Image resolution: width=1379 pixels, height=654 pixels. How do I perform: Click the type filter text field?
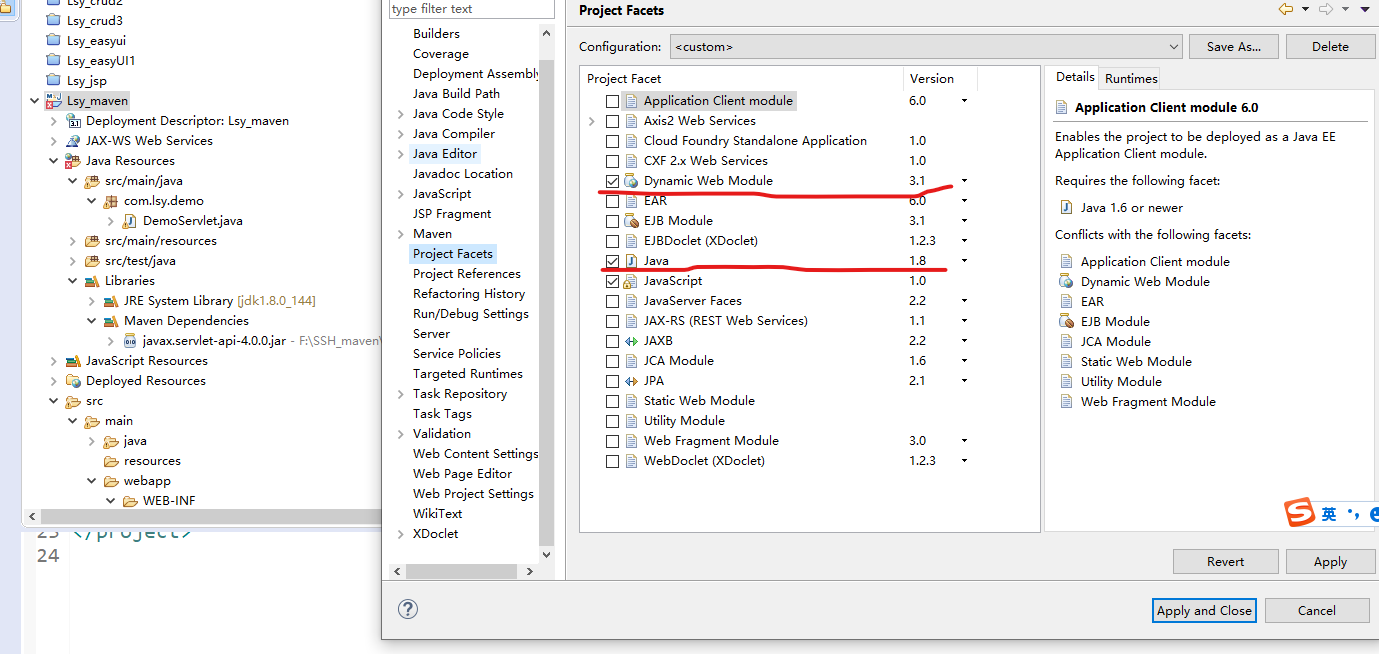click(472, 9)
